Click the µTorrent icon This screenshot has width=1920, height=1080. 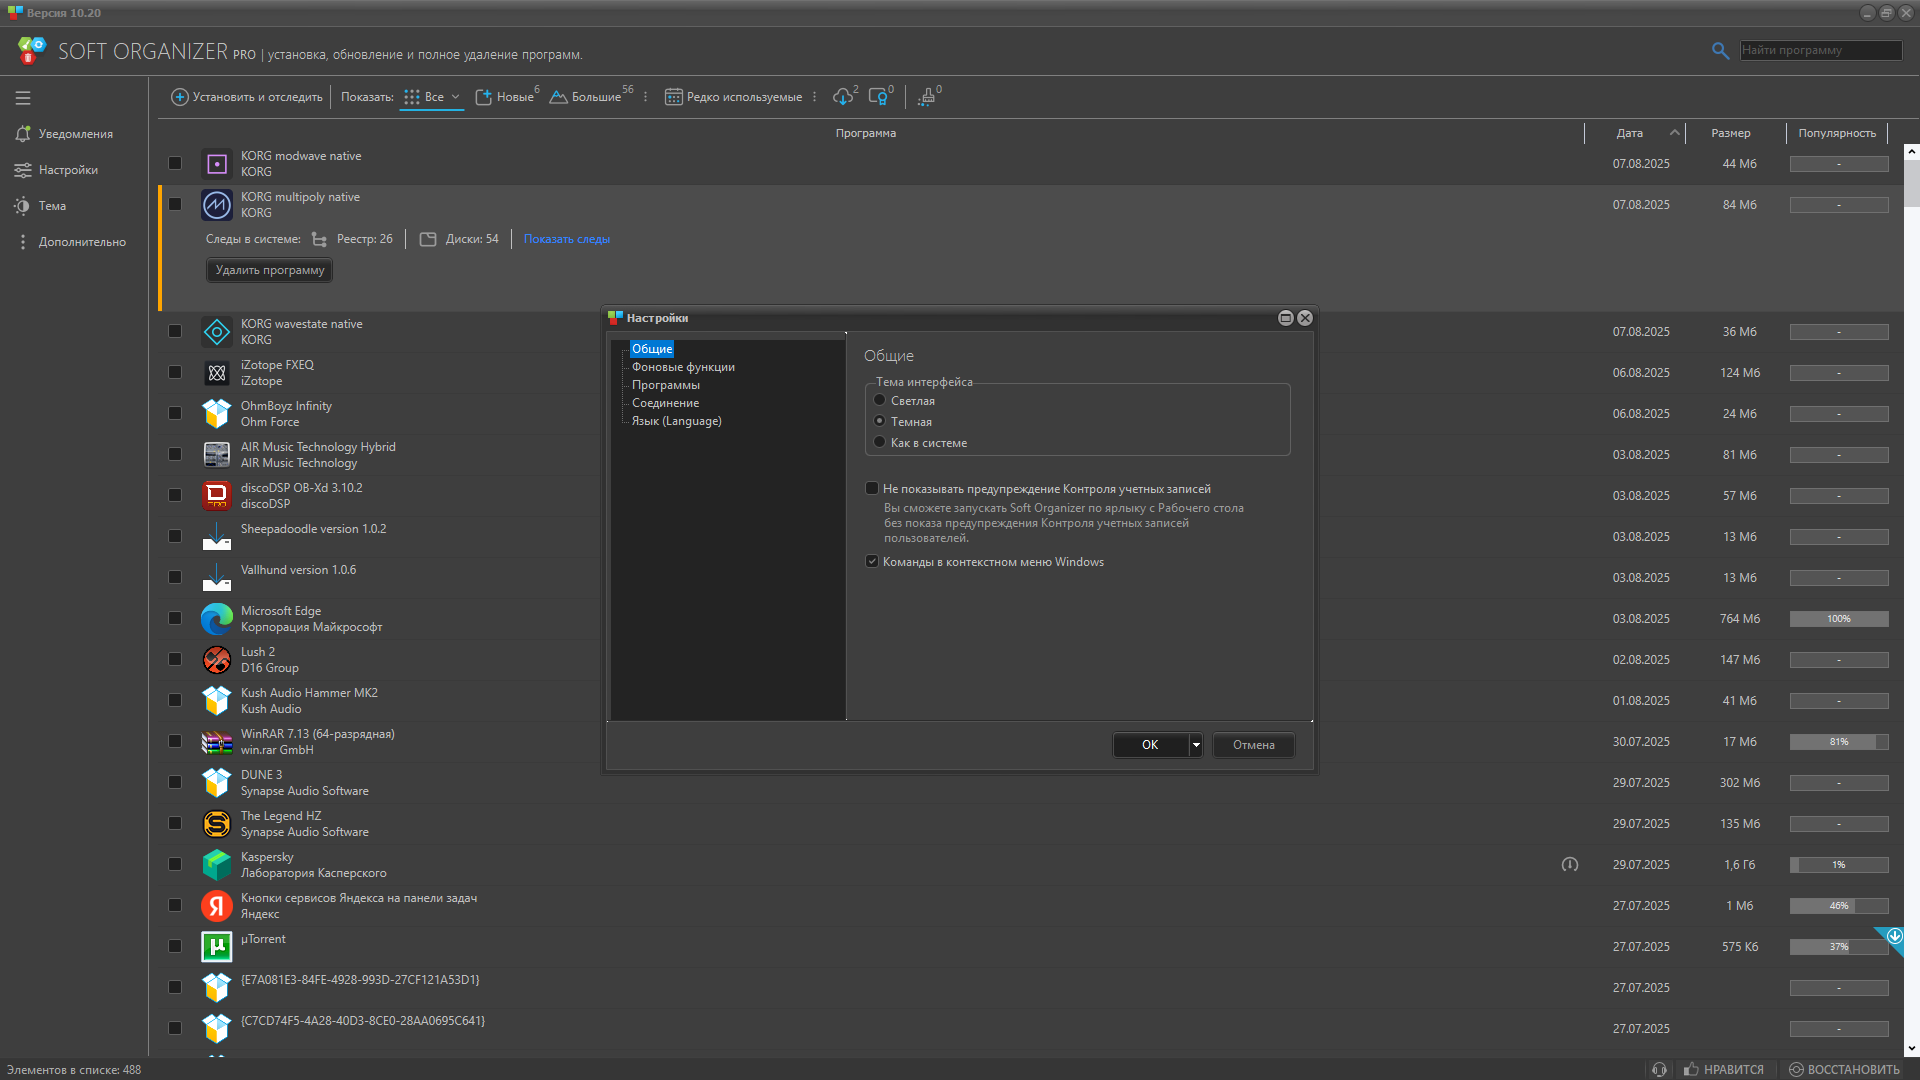(217, 947)
